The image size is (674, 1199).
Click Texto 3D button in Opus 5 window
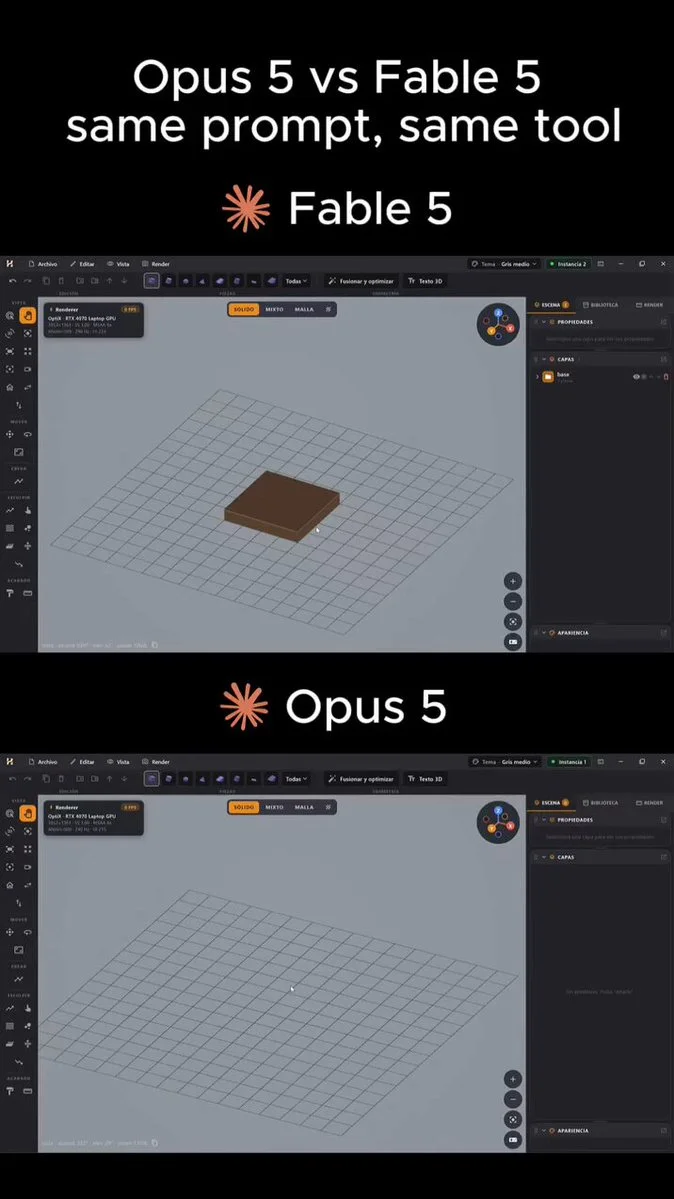[425, 778]
